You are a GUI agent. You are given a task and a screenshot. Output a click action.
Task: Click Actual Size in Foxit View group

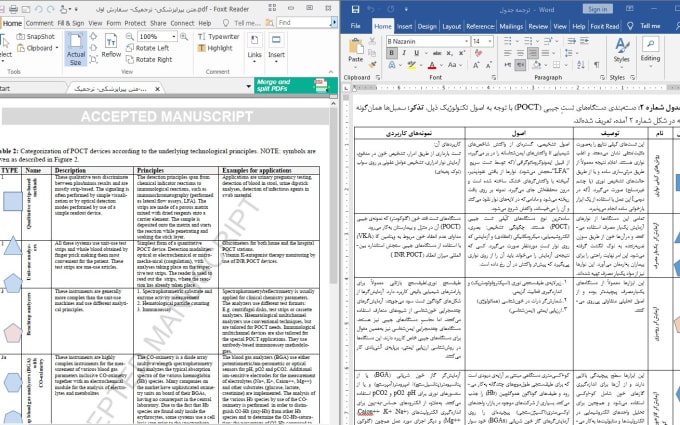coord(76,49)
